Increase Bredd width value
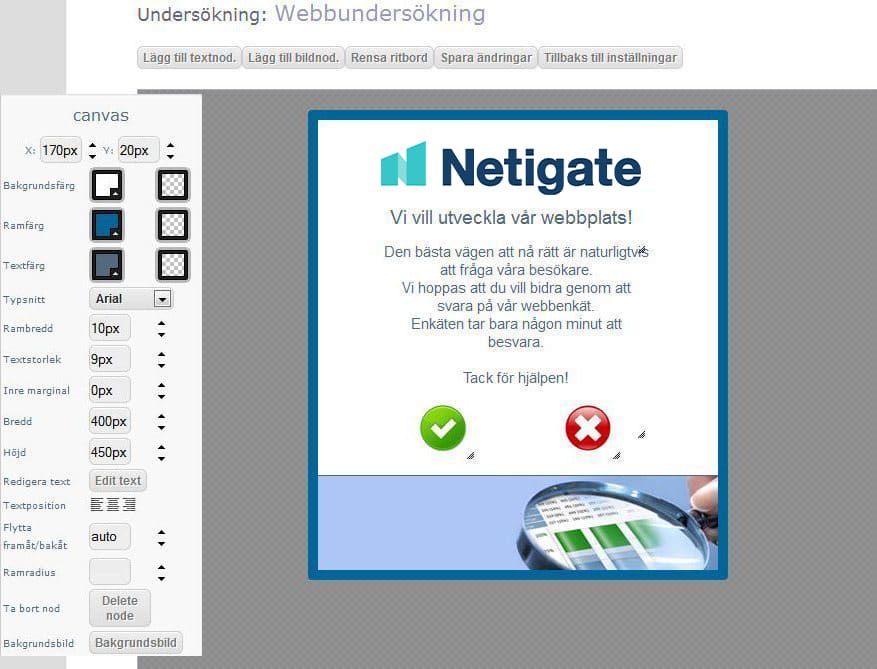Image resolution: width=877 pixels, height=669 pixels. coord(162,416)
